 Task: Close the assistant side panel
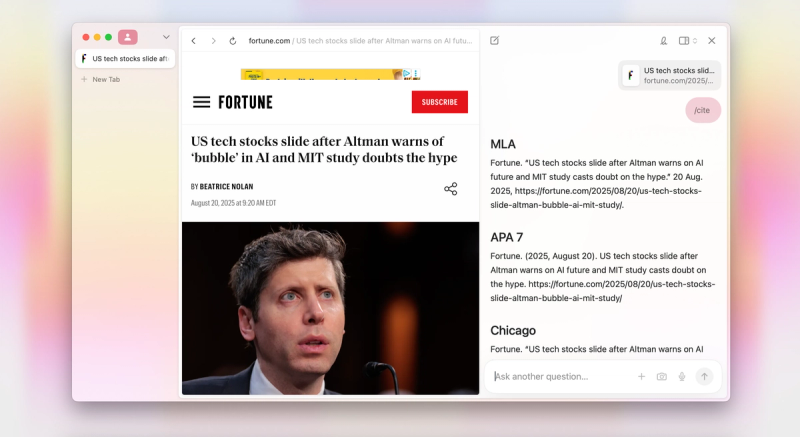coord(712,40)
